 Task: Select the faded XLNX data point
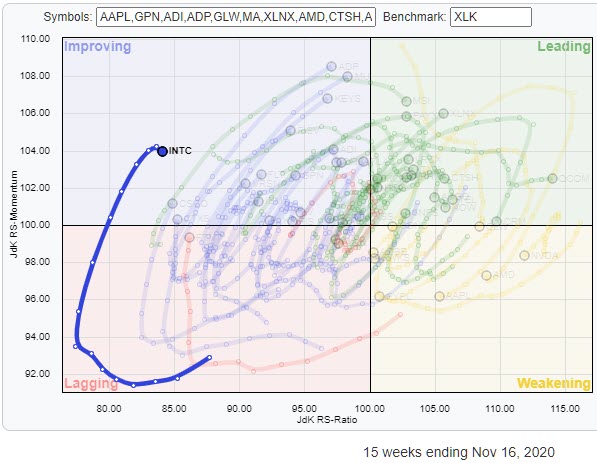point(444,113)
